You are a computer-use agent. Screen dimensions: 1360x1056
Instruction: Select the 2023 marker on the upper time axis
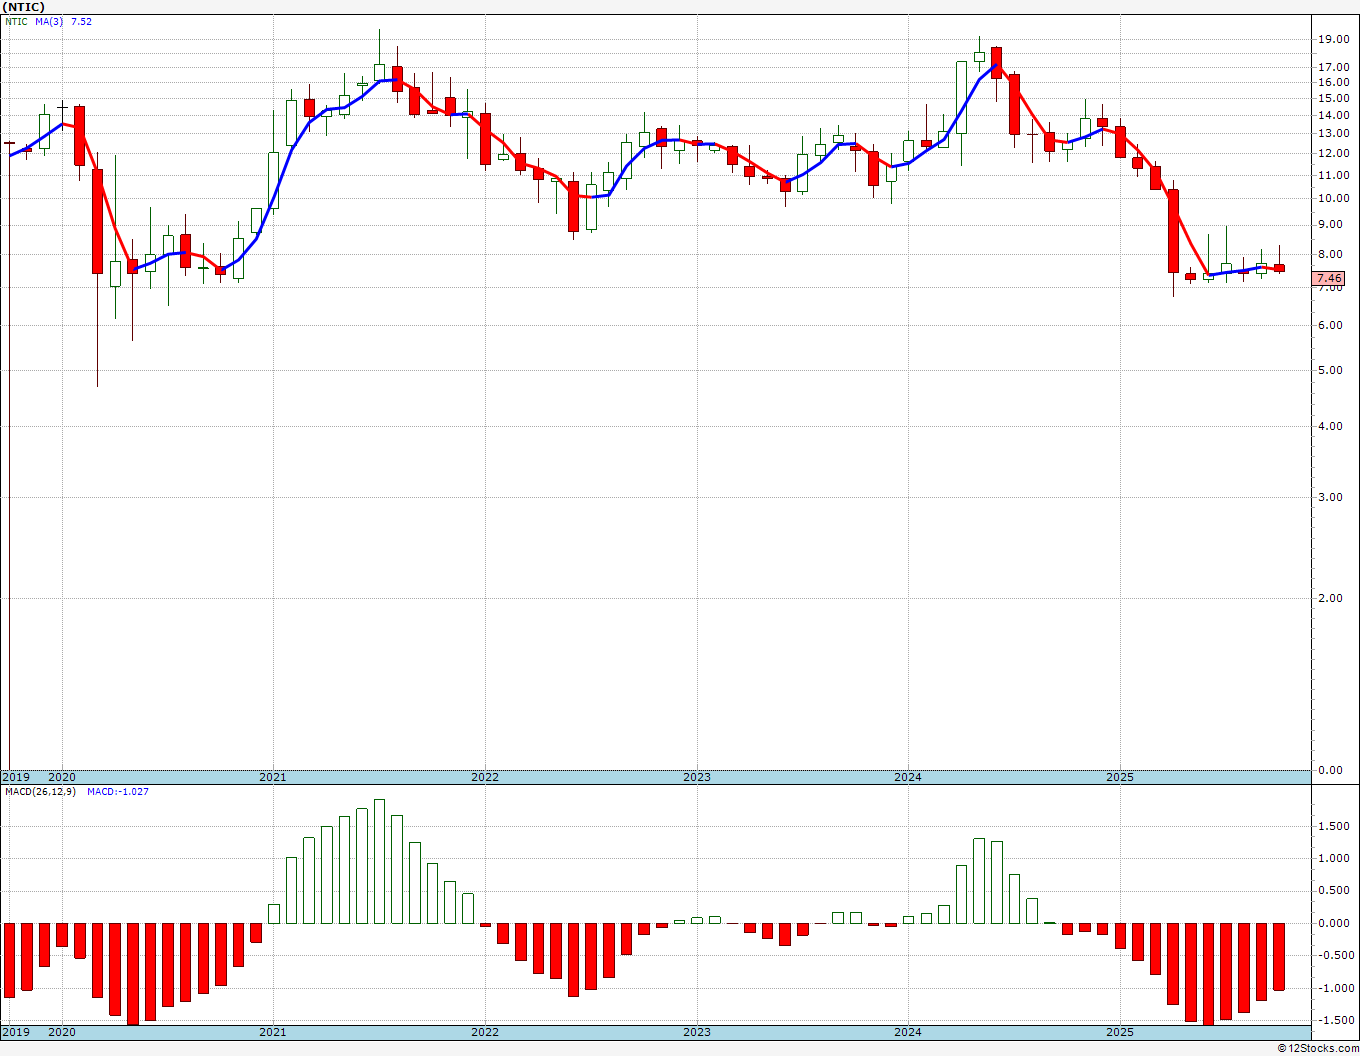697,777
